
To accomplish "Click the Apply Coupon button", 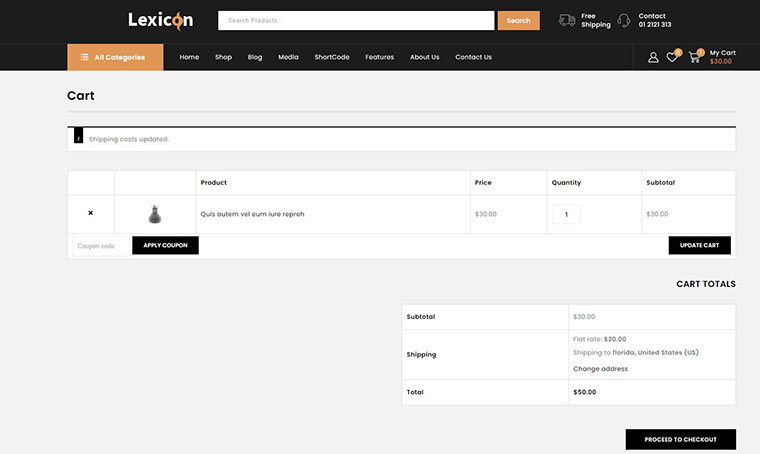I will [x=165, y=245].
